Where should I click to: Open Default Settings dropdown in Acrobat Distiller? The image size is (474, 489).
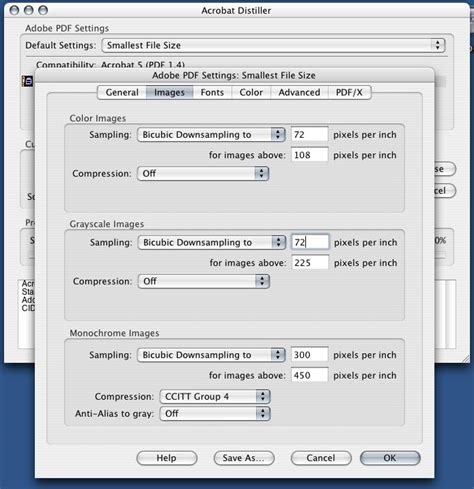point(273,45)
